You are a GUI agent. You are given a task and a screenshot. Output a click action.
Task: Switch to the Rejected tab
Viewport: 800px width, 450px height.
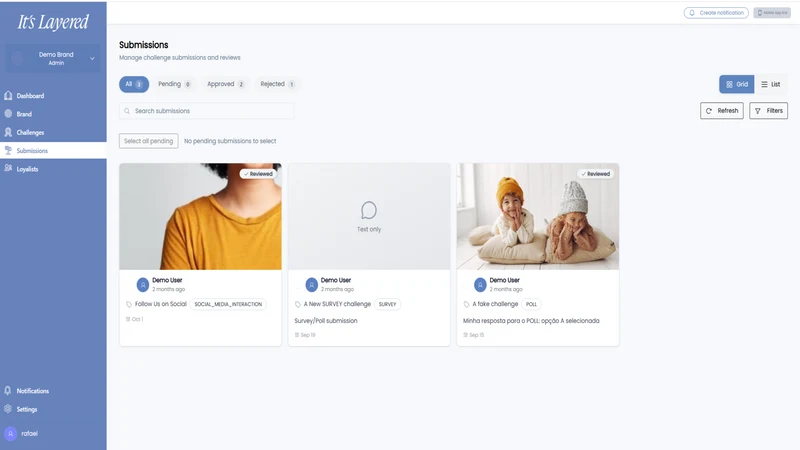(x=278, y=84)
